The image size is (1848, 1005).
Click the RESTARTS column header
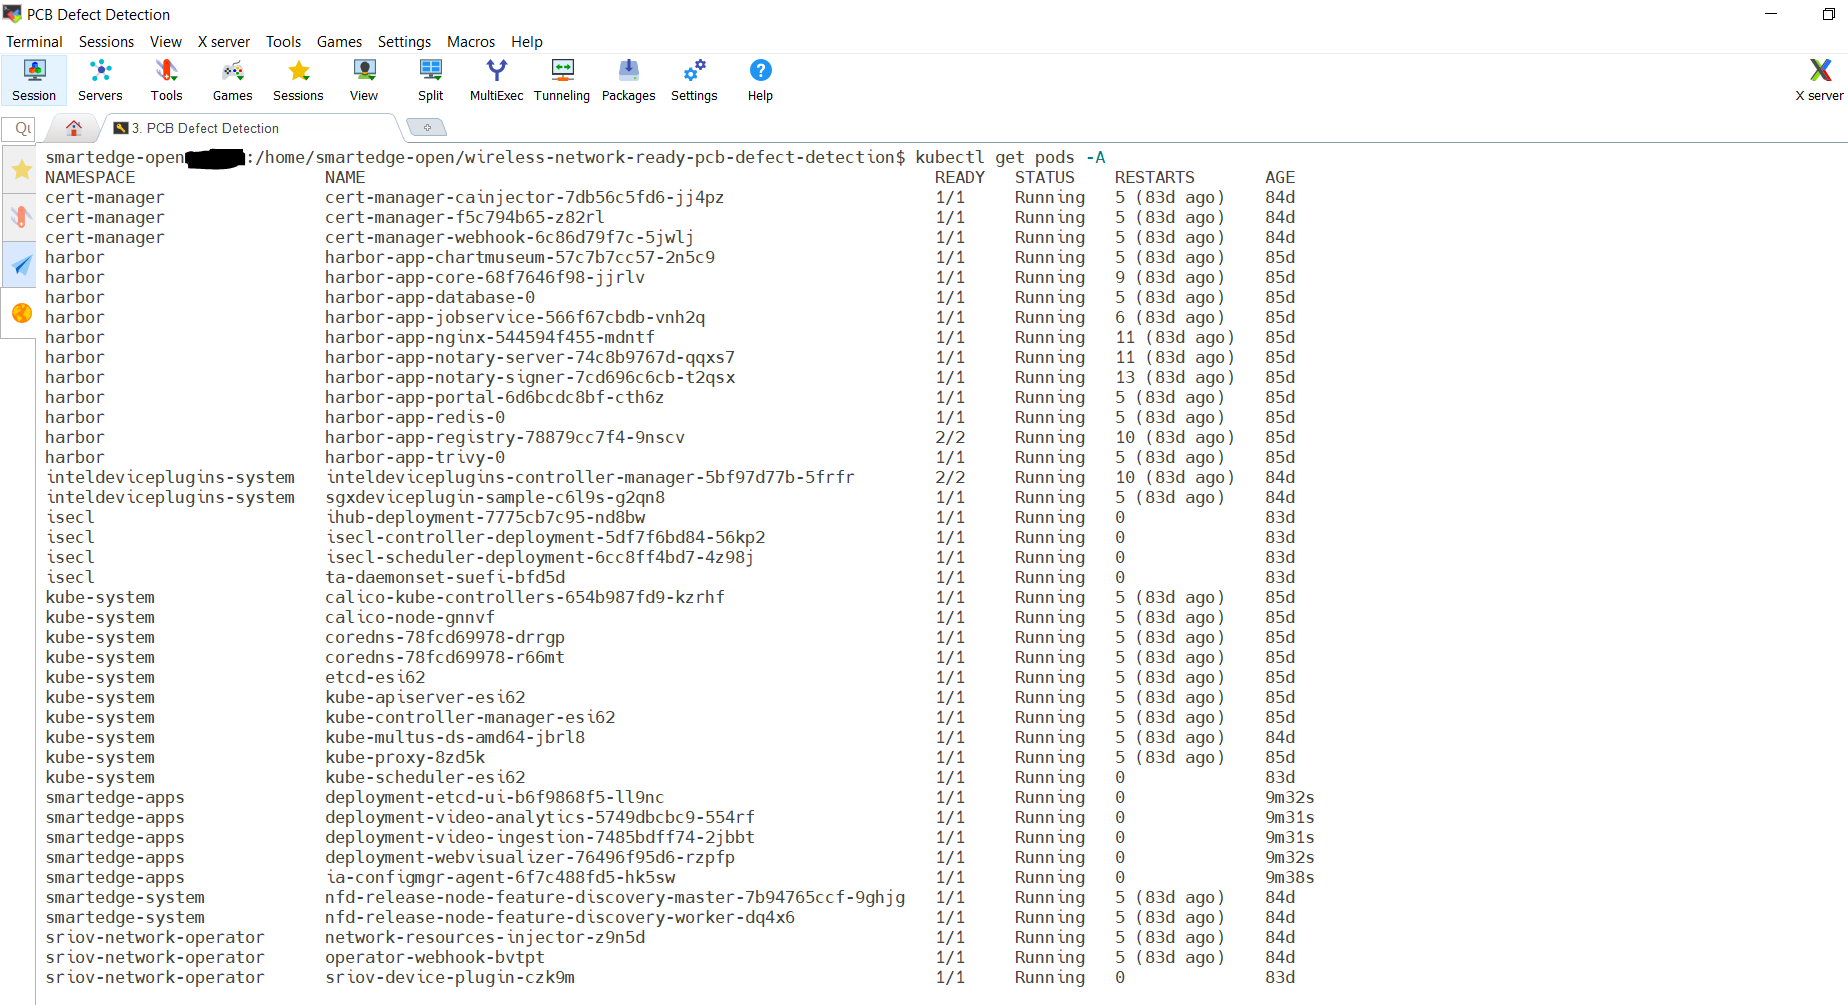(x=1155, y=177)
